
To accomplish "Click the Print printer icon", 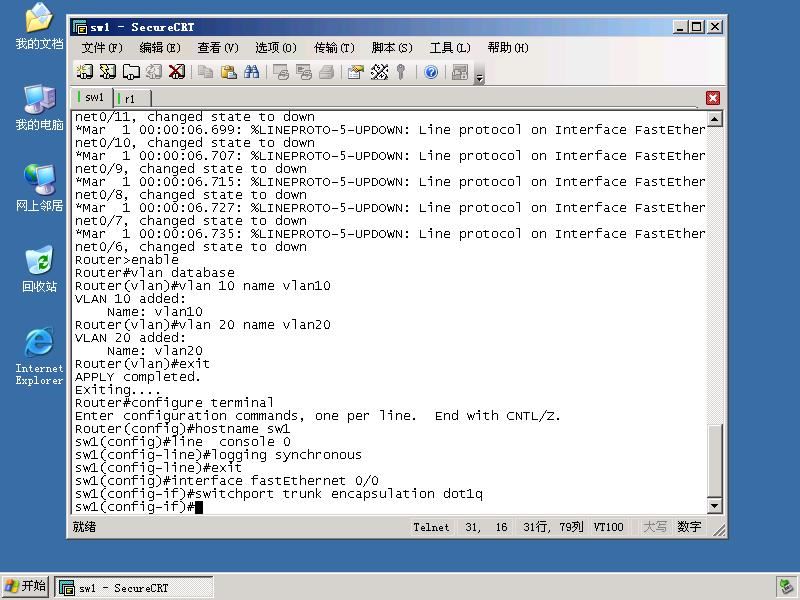I will 327,72.
